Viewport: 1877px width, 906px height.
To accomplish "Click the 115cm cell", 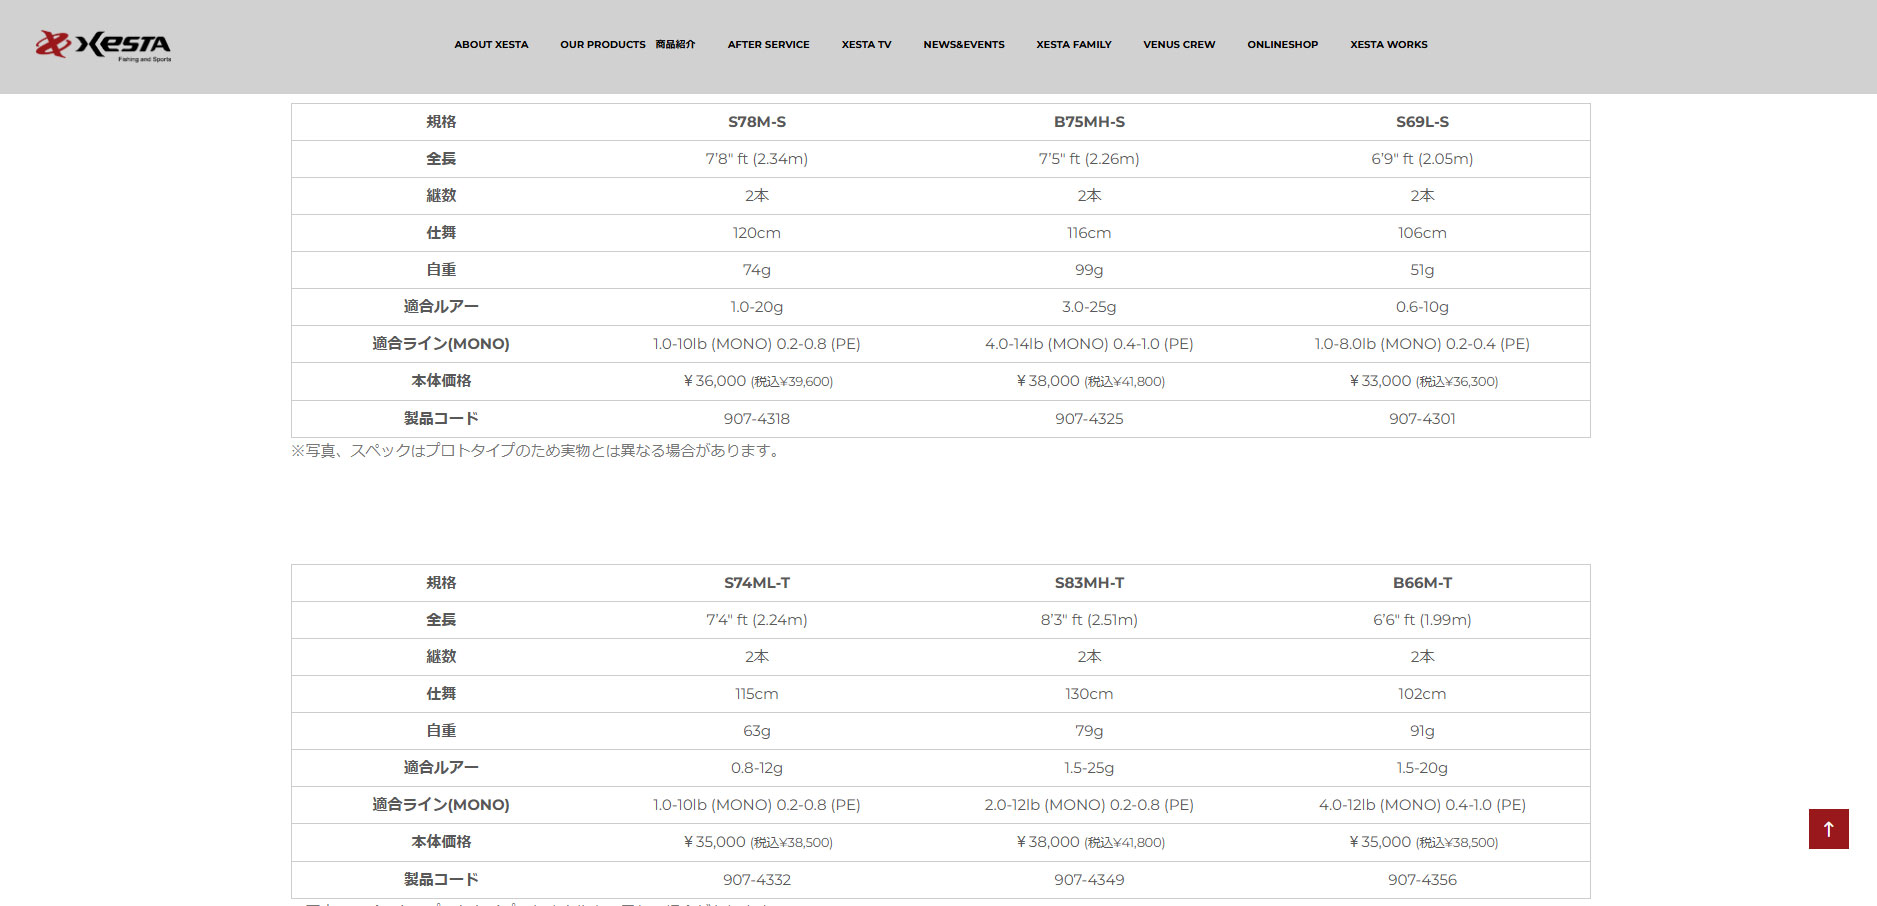I will [x=757, y=694].
